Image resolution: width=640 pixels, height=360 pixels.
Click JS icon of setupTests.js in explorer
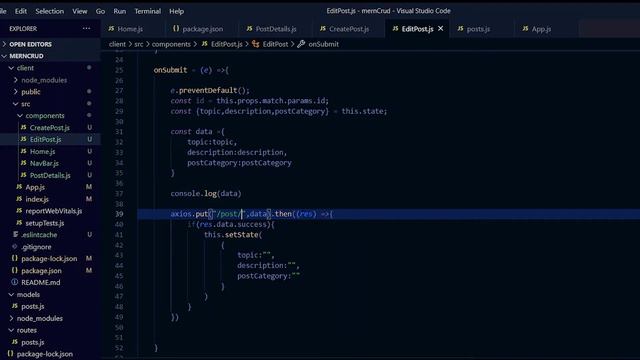tap(19, 223)
